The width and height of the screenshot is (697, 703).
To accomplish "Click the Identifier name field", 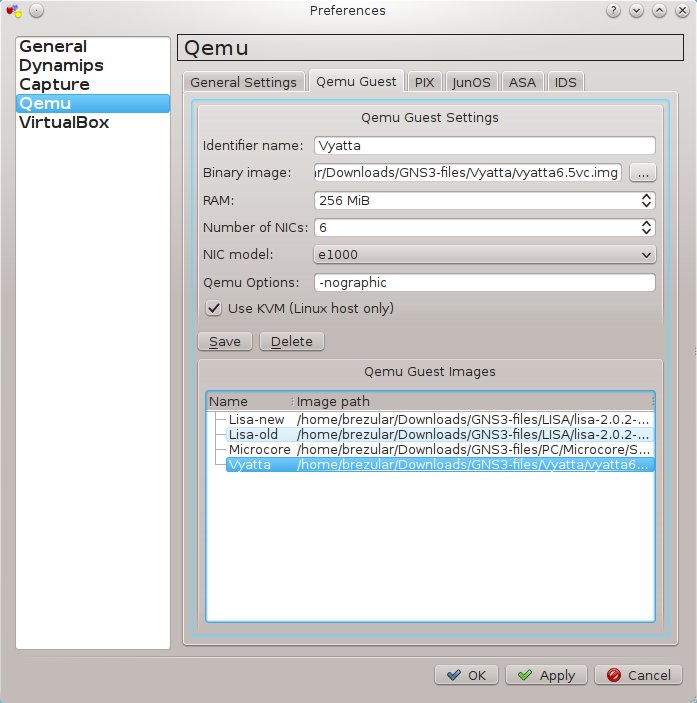I will (485, 146).
